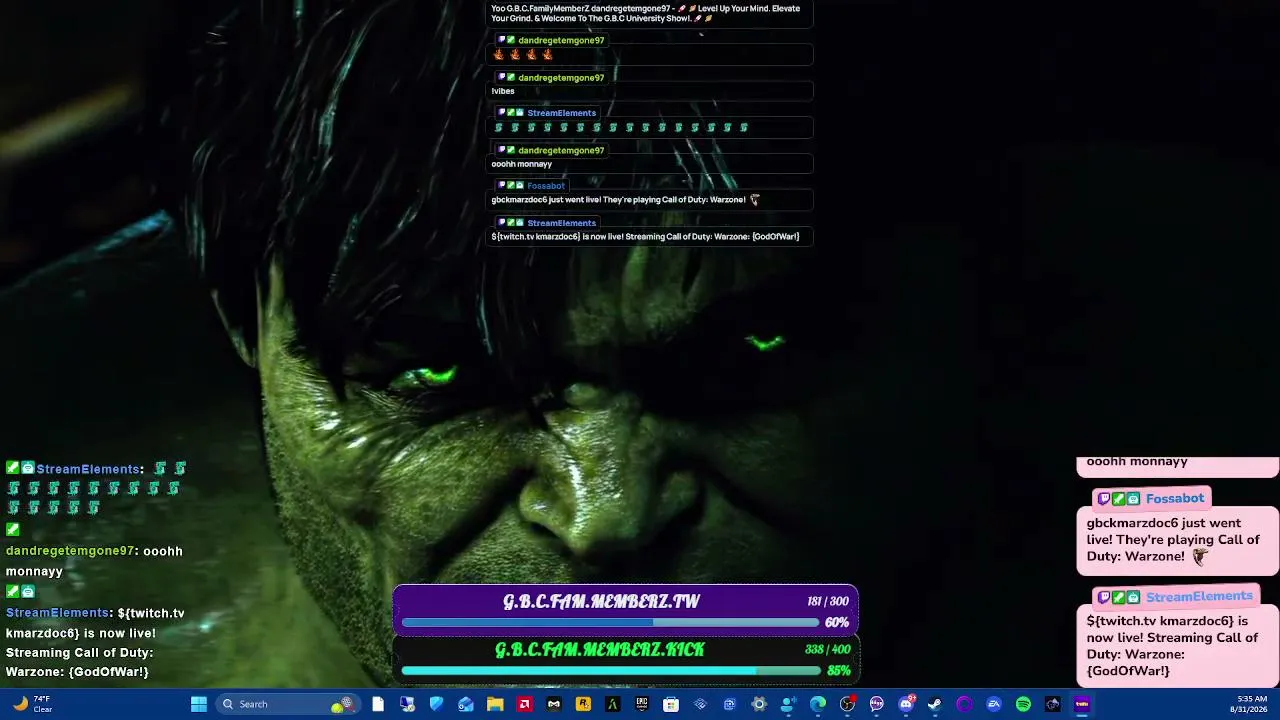This screenshot has height=720, width=1280.
Task: Open the Teams people icon on taskbar
Action: (788, 704)
